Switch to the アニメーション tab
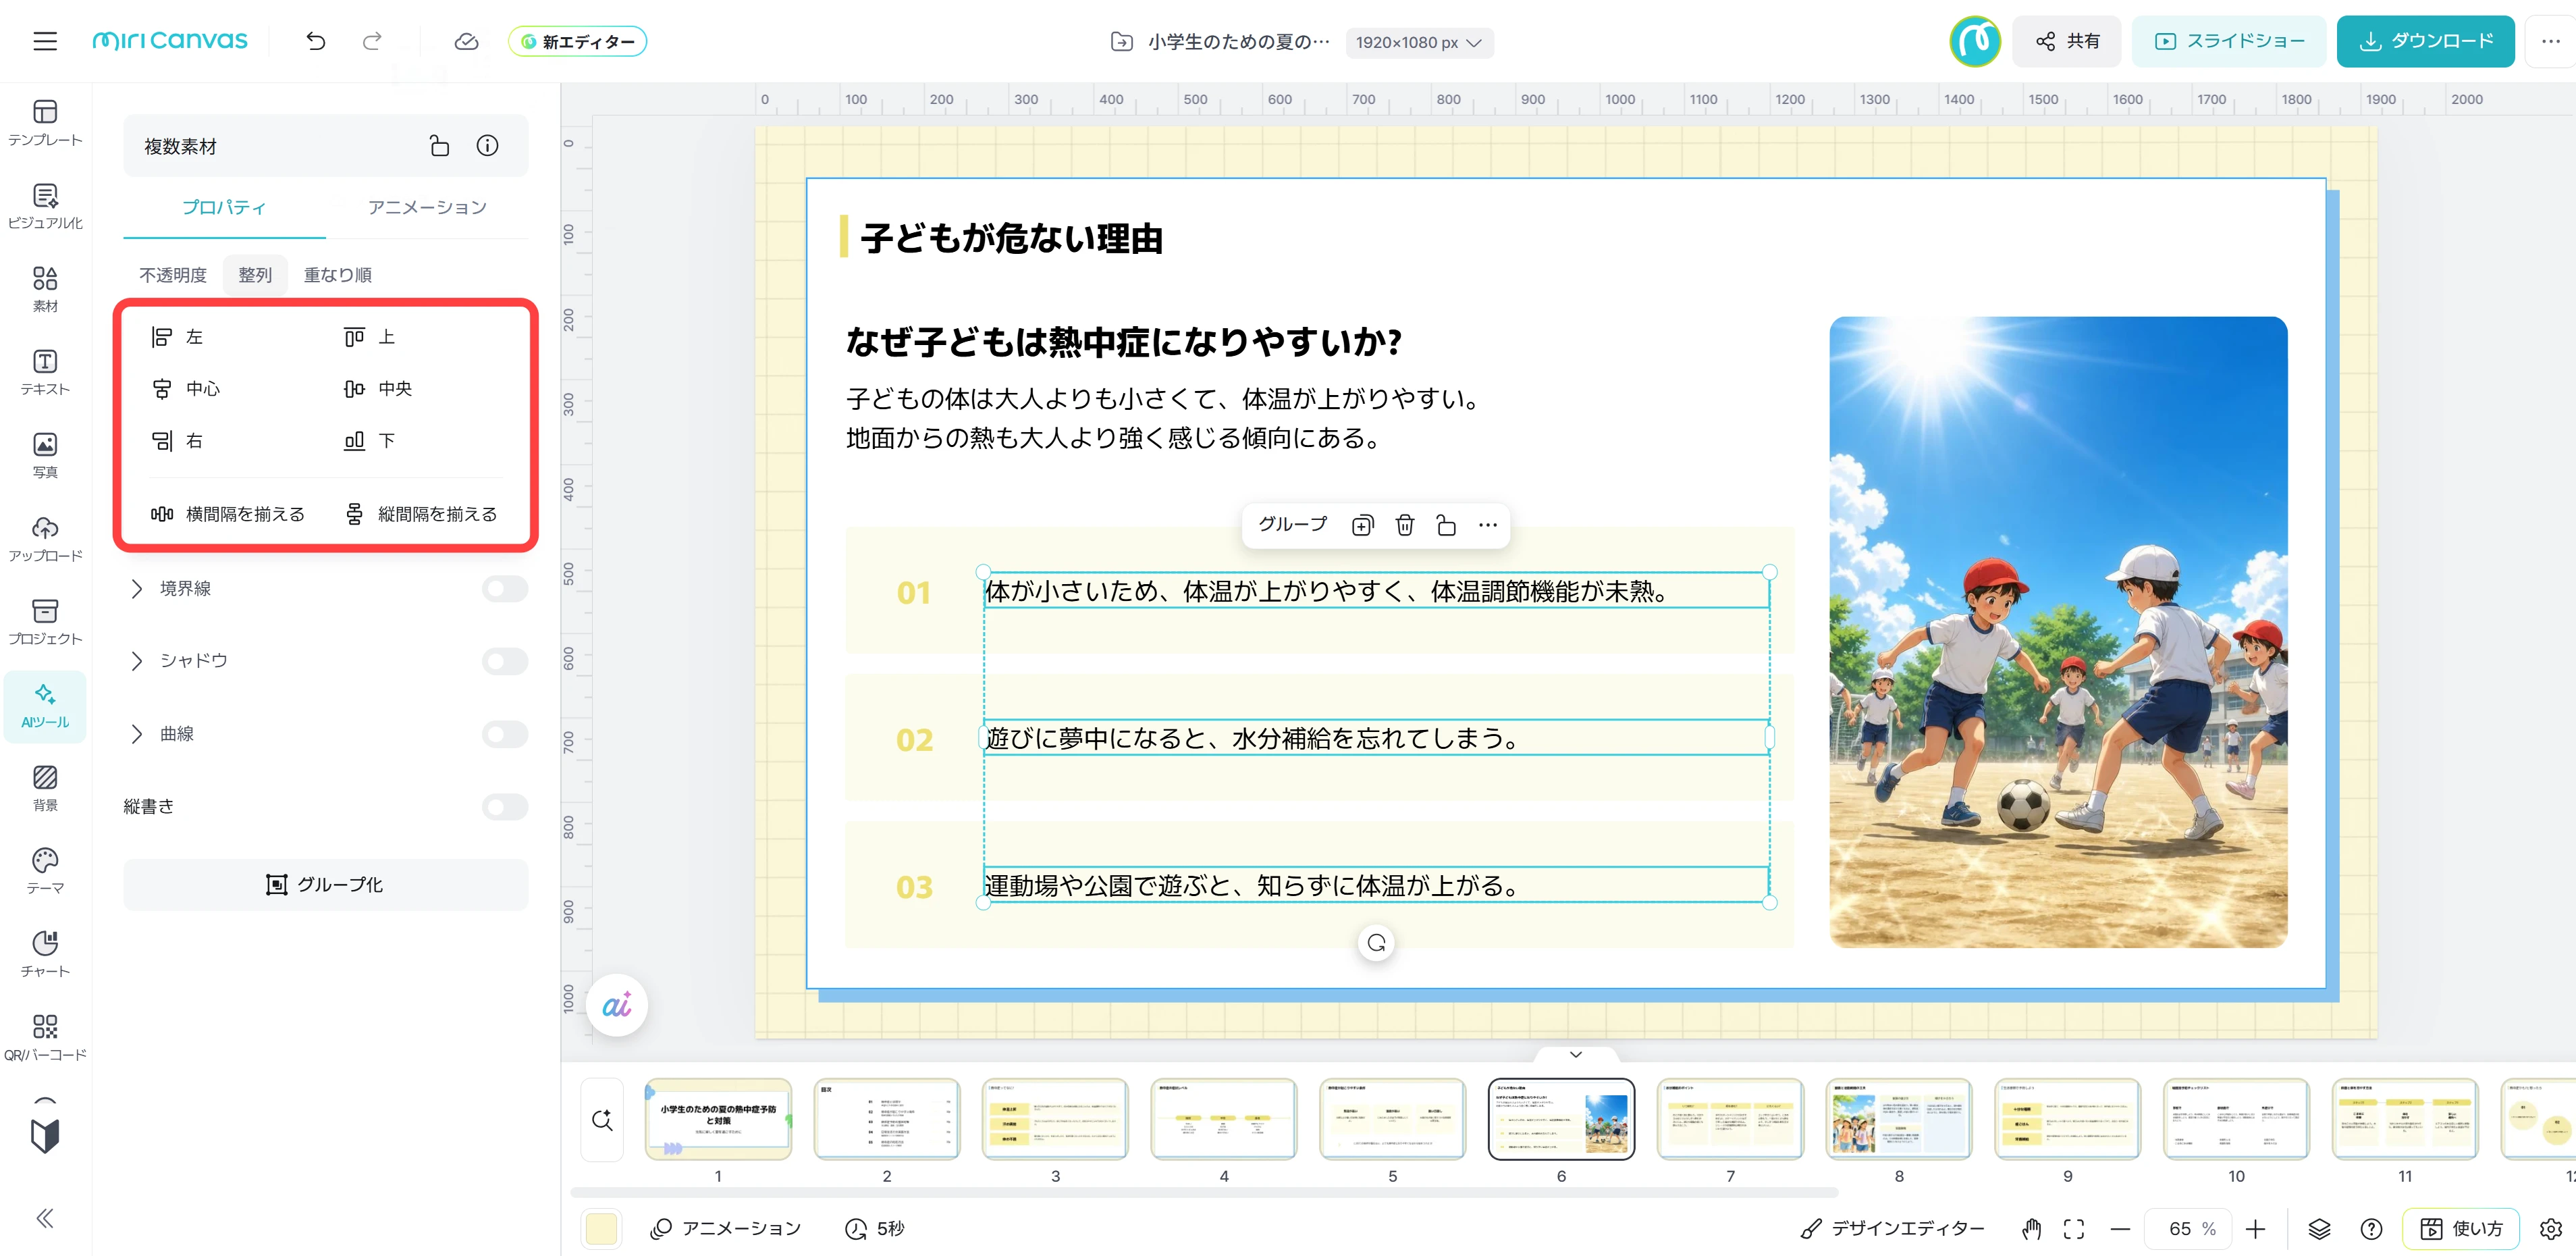Screen dimensions: 2576x1256 (427, 207)
